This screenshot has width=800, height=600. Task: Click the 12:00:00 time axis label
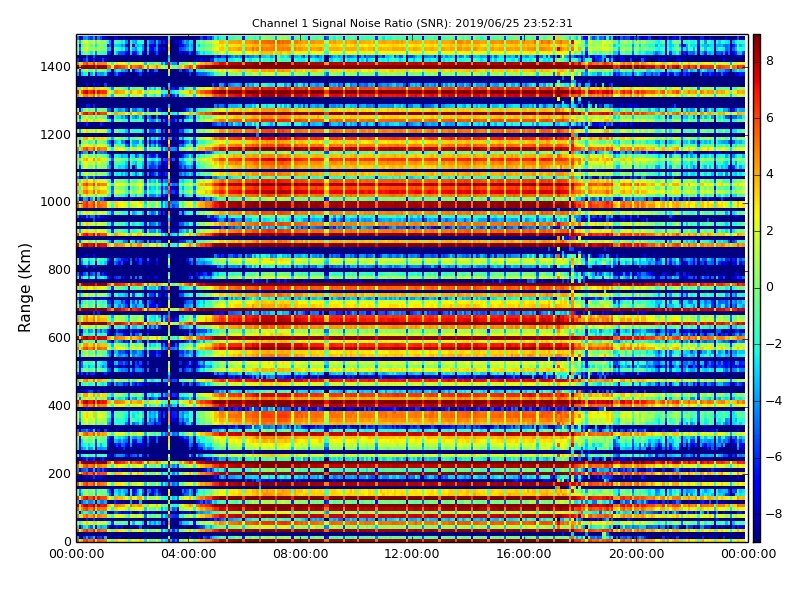pos(412,554)
